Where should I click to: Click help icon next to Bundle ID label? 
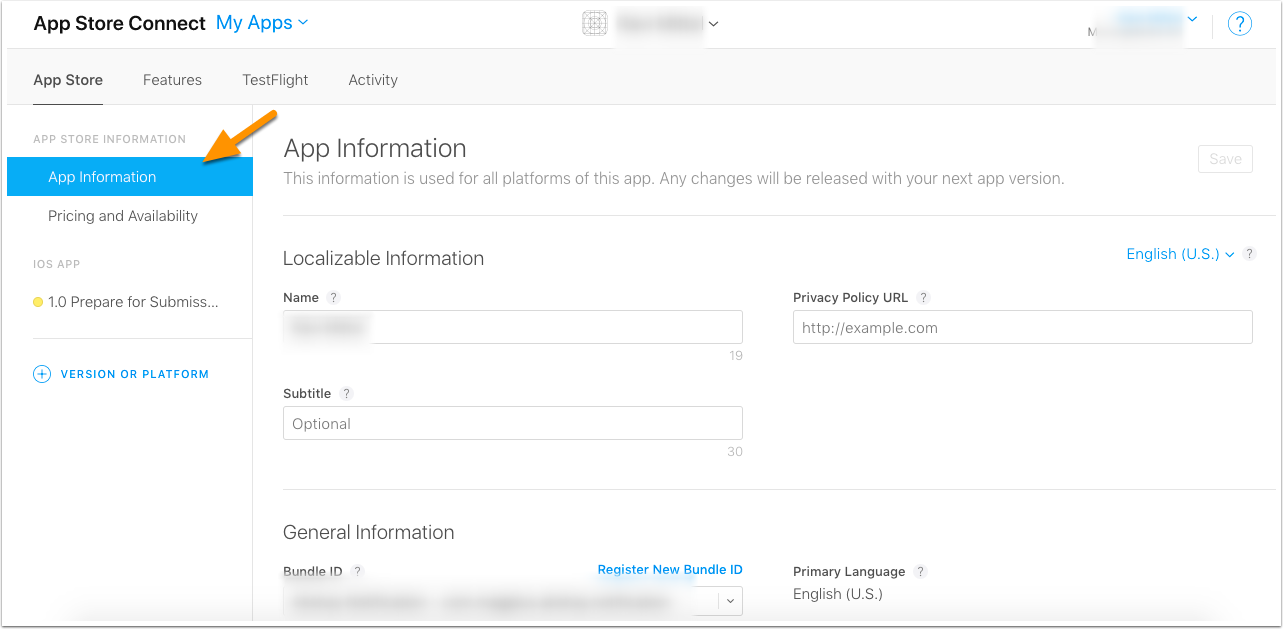357,572
